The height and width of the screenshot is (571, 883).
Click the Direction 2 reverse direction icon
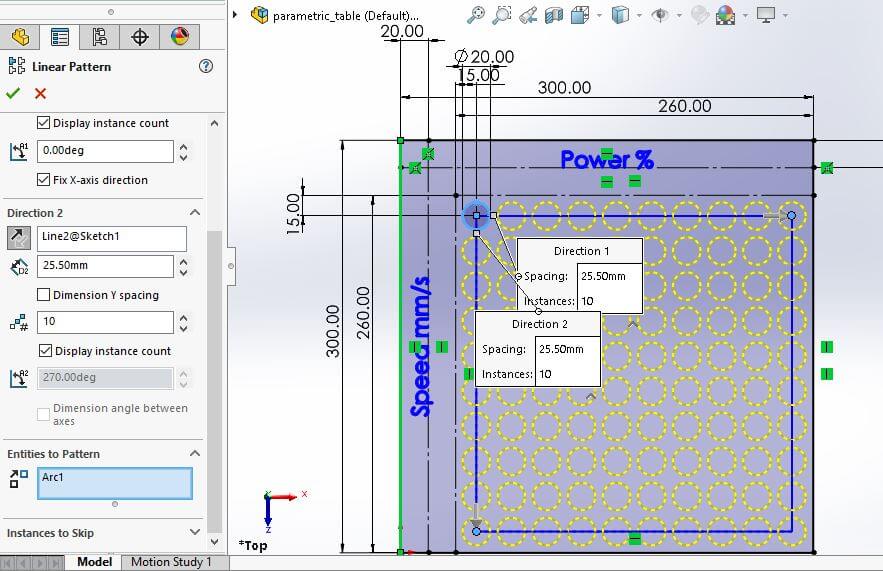[x=19, y=238]
